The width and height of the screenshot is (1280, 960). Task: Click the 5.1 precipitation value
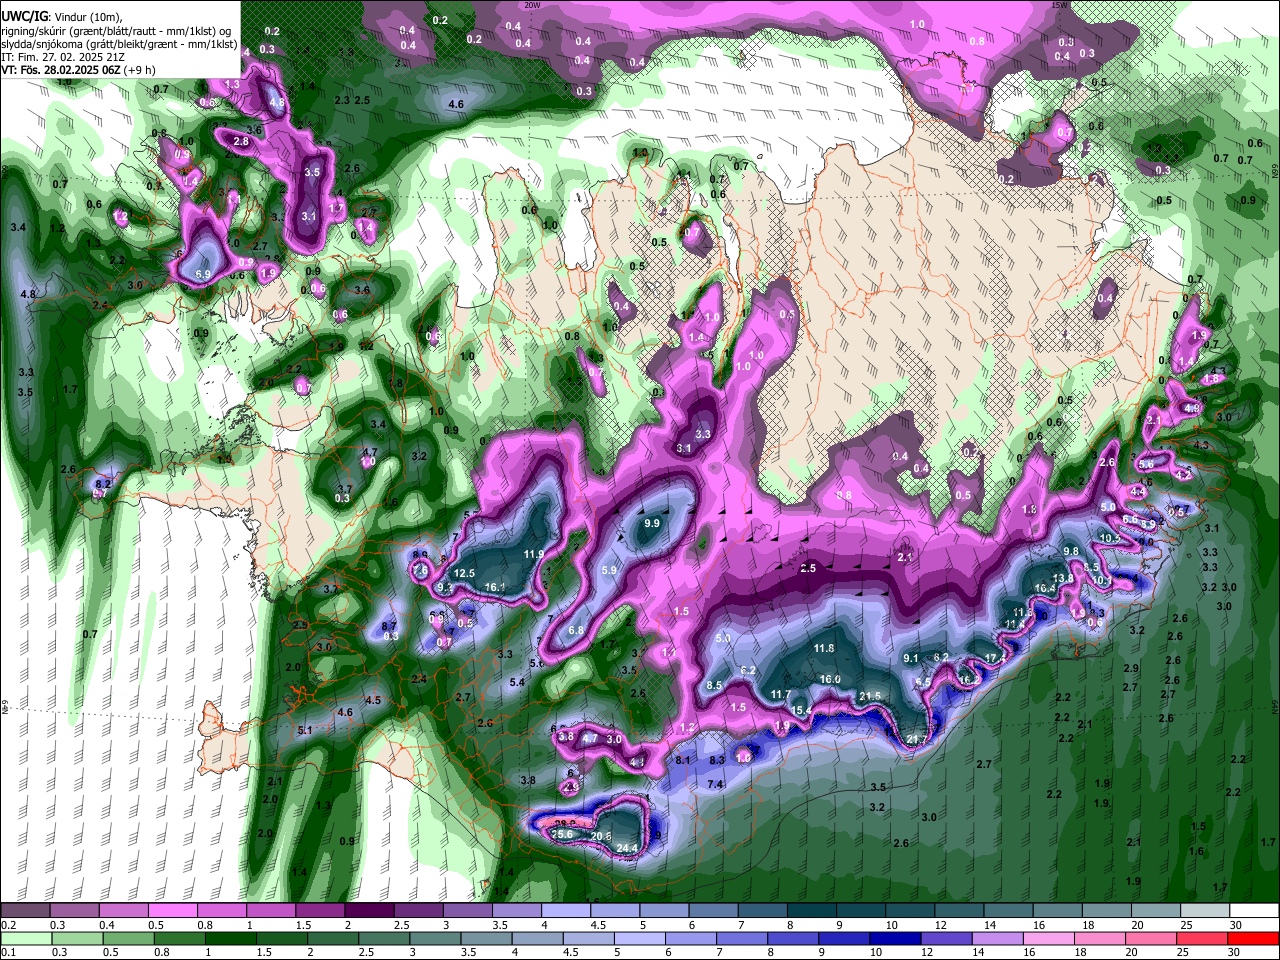[306, 731]
